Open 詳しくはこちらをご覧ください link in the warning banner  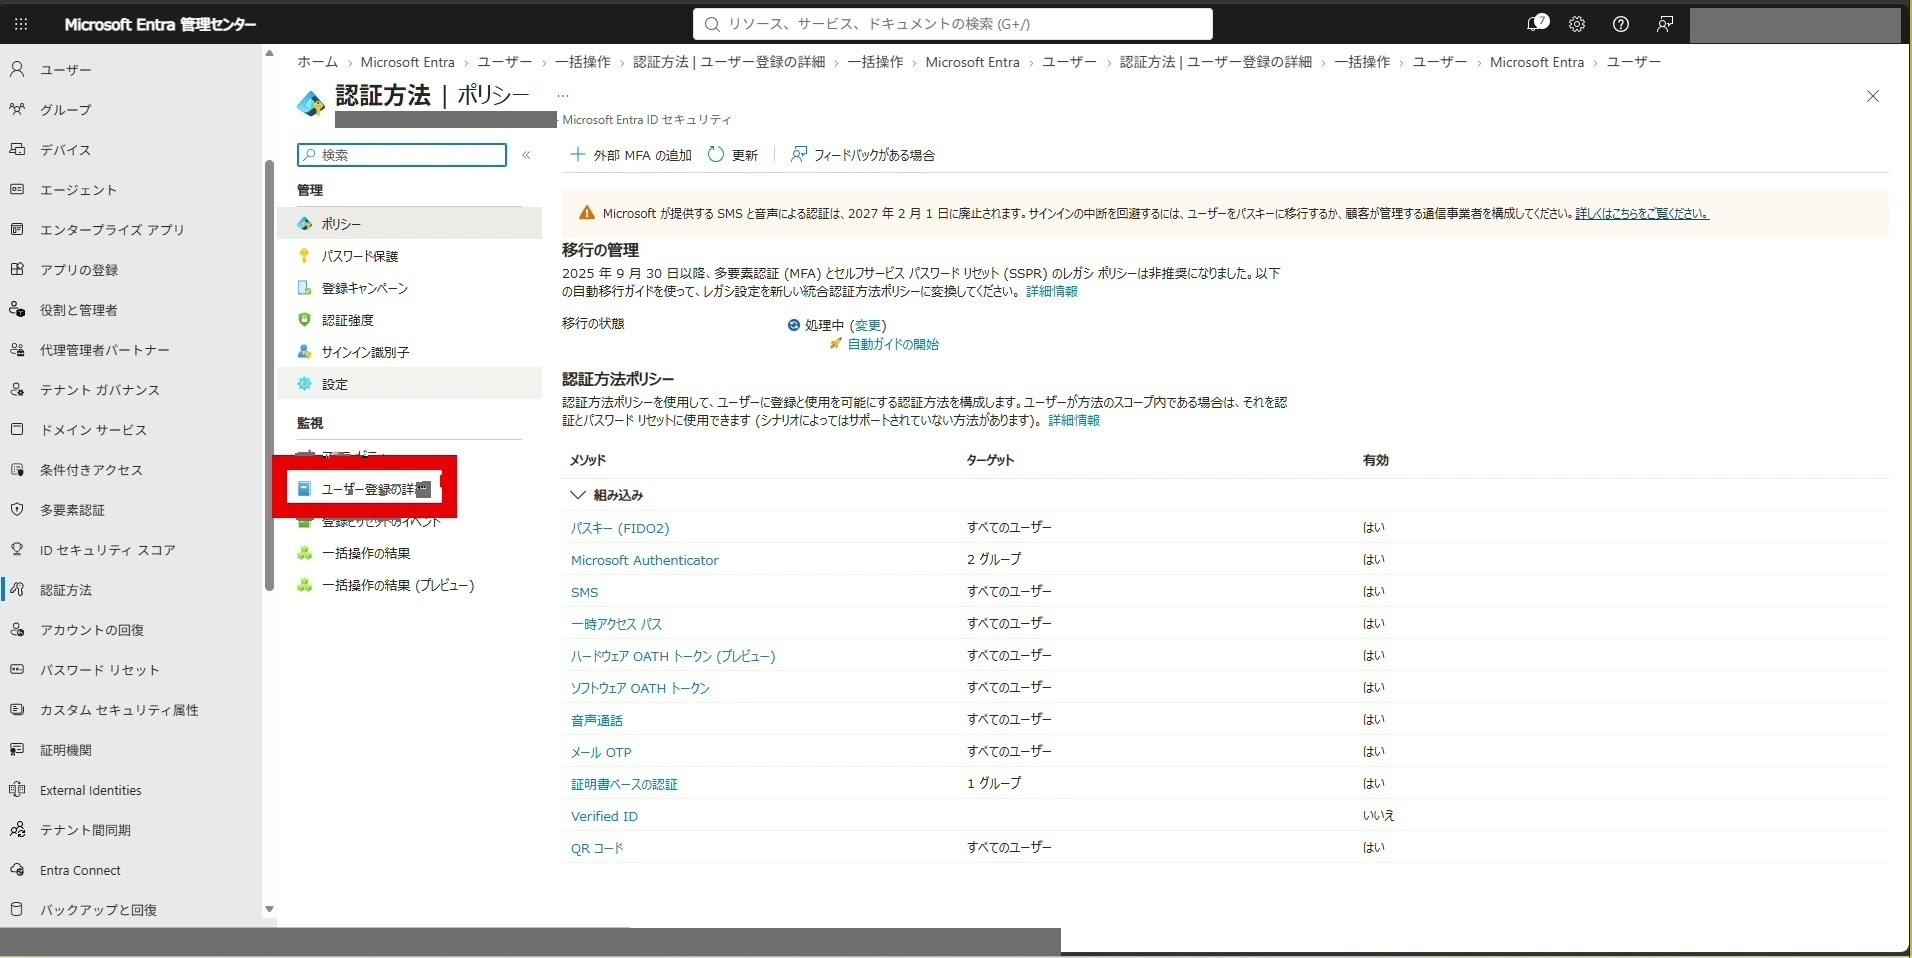(x=1642, y=214)
